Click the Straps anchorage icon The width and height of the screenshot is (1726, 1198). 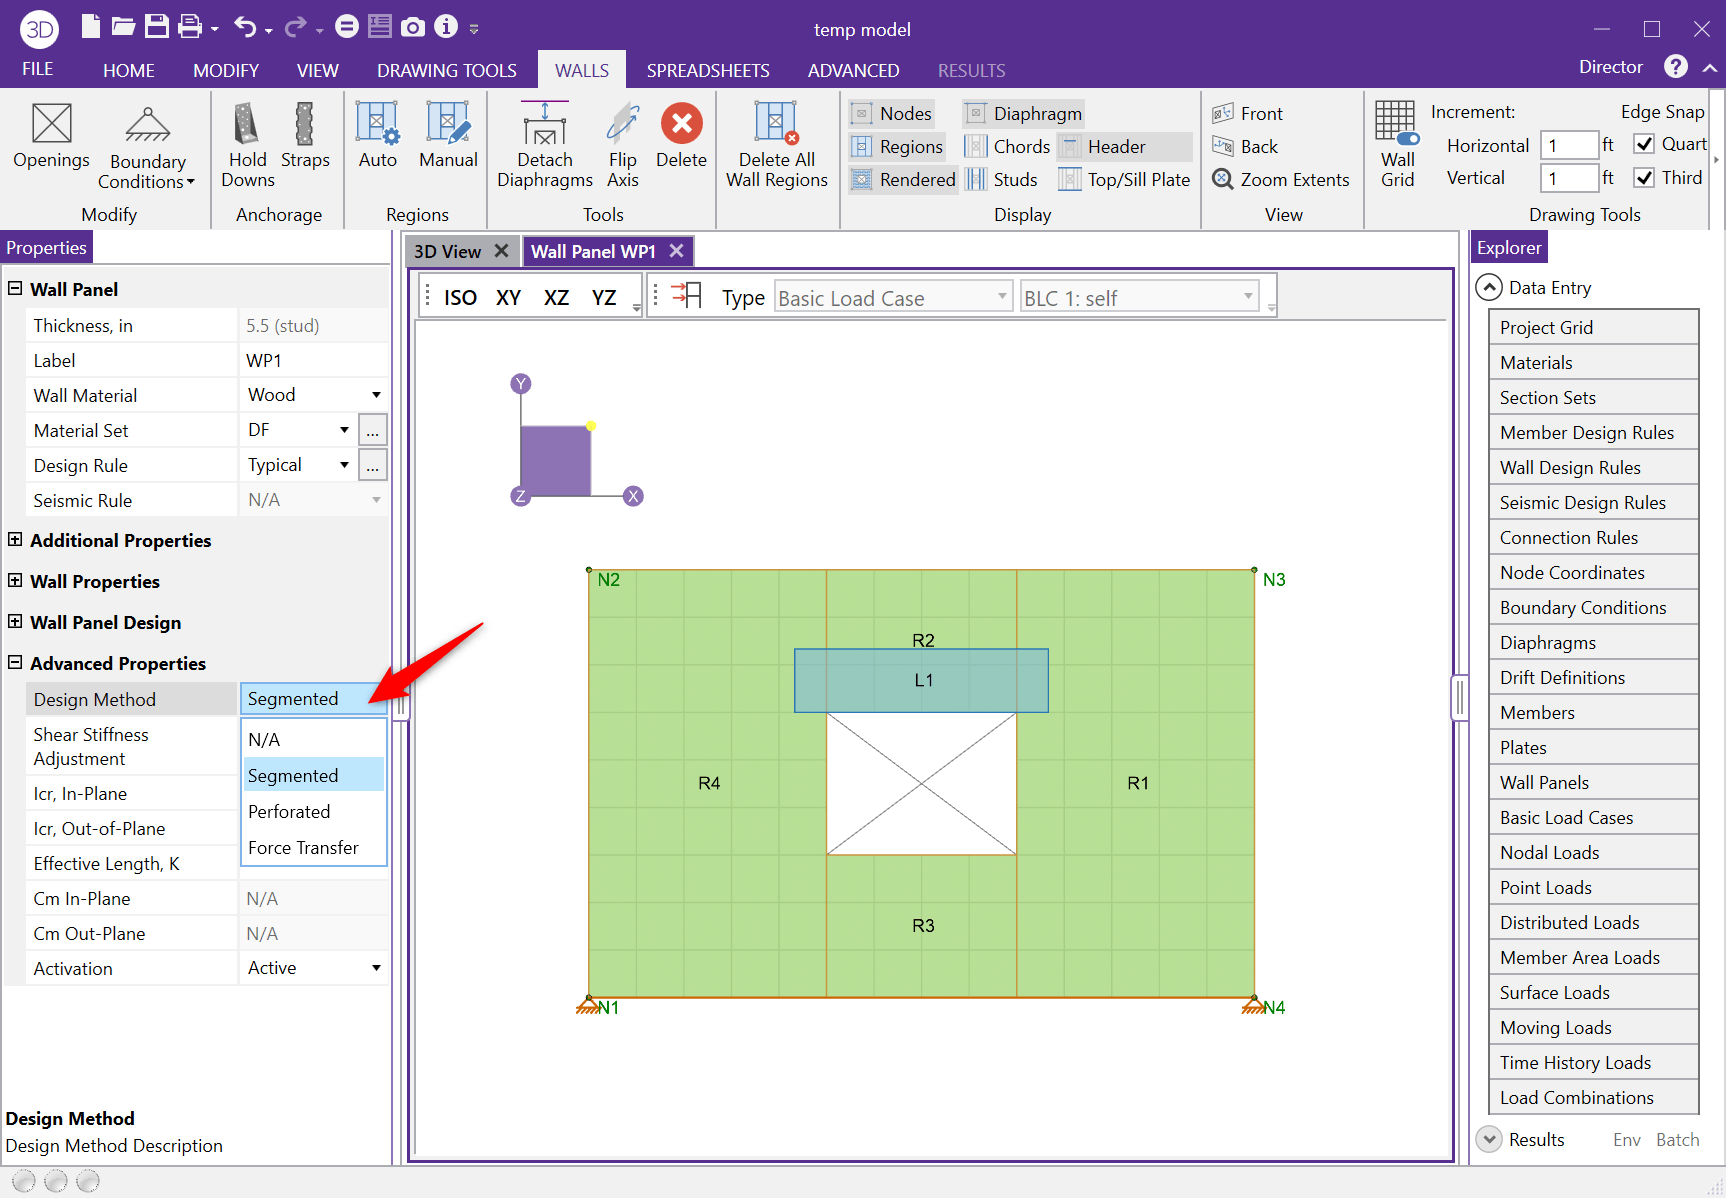(305, 126)
